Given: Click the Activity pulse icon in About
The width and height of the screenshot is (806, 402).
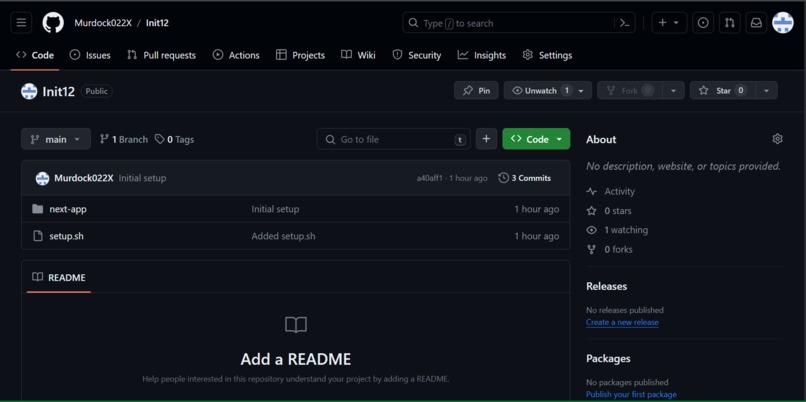Looking at the screenshot, I should pos(592,191).
